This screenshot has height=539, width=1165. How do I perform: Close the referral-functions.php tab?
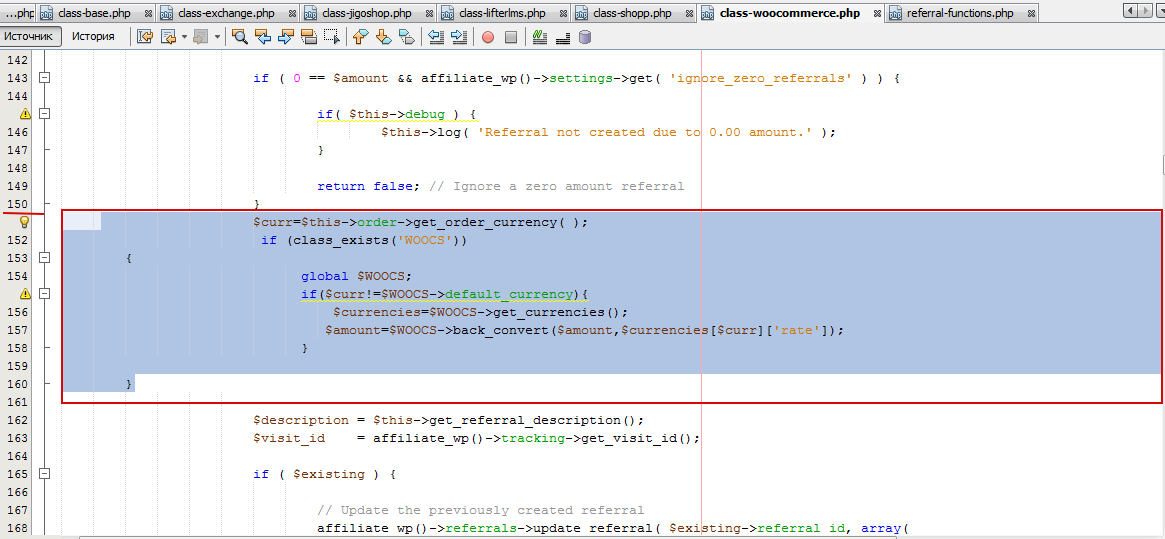coord(1029,13)
